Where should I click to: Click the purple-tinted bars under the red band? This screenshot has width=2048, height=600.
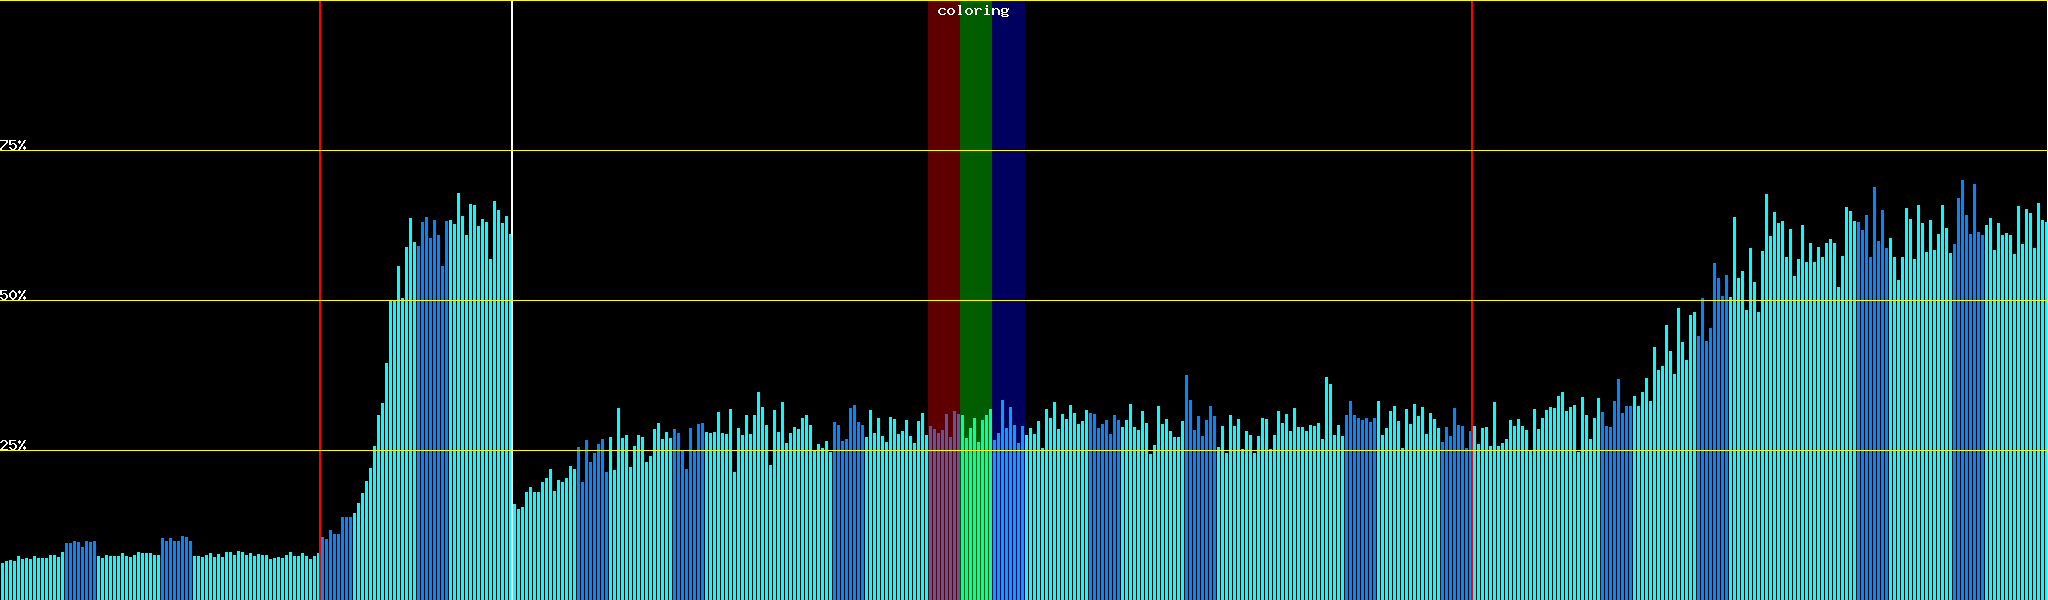(x=943, y=520)
